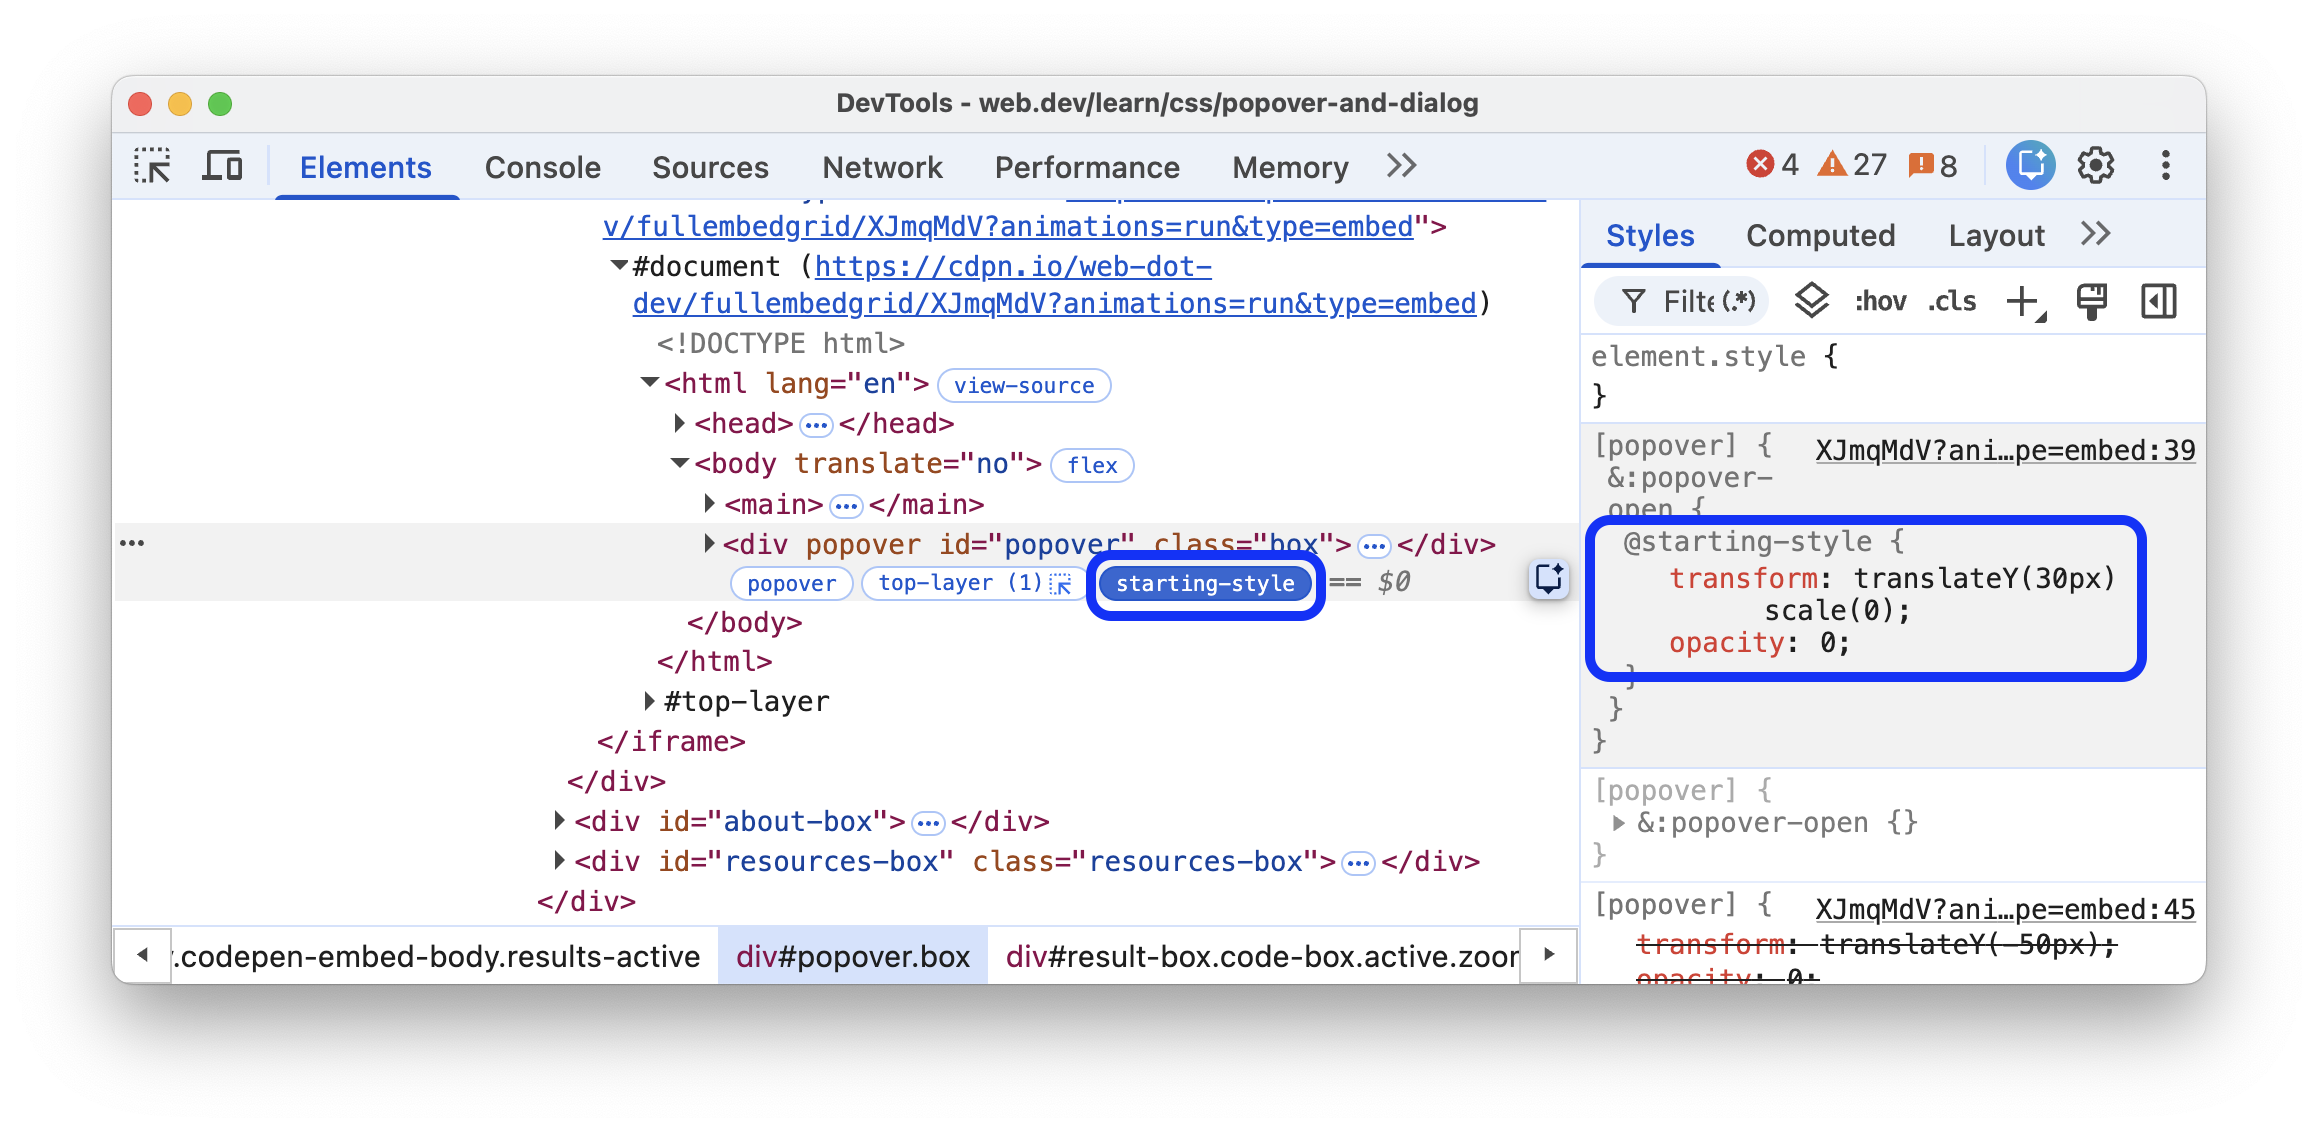
Task: Toggle the .cls class editor
Action: 1952,301
